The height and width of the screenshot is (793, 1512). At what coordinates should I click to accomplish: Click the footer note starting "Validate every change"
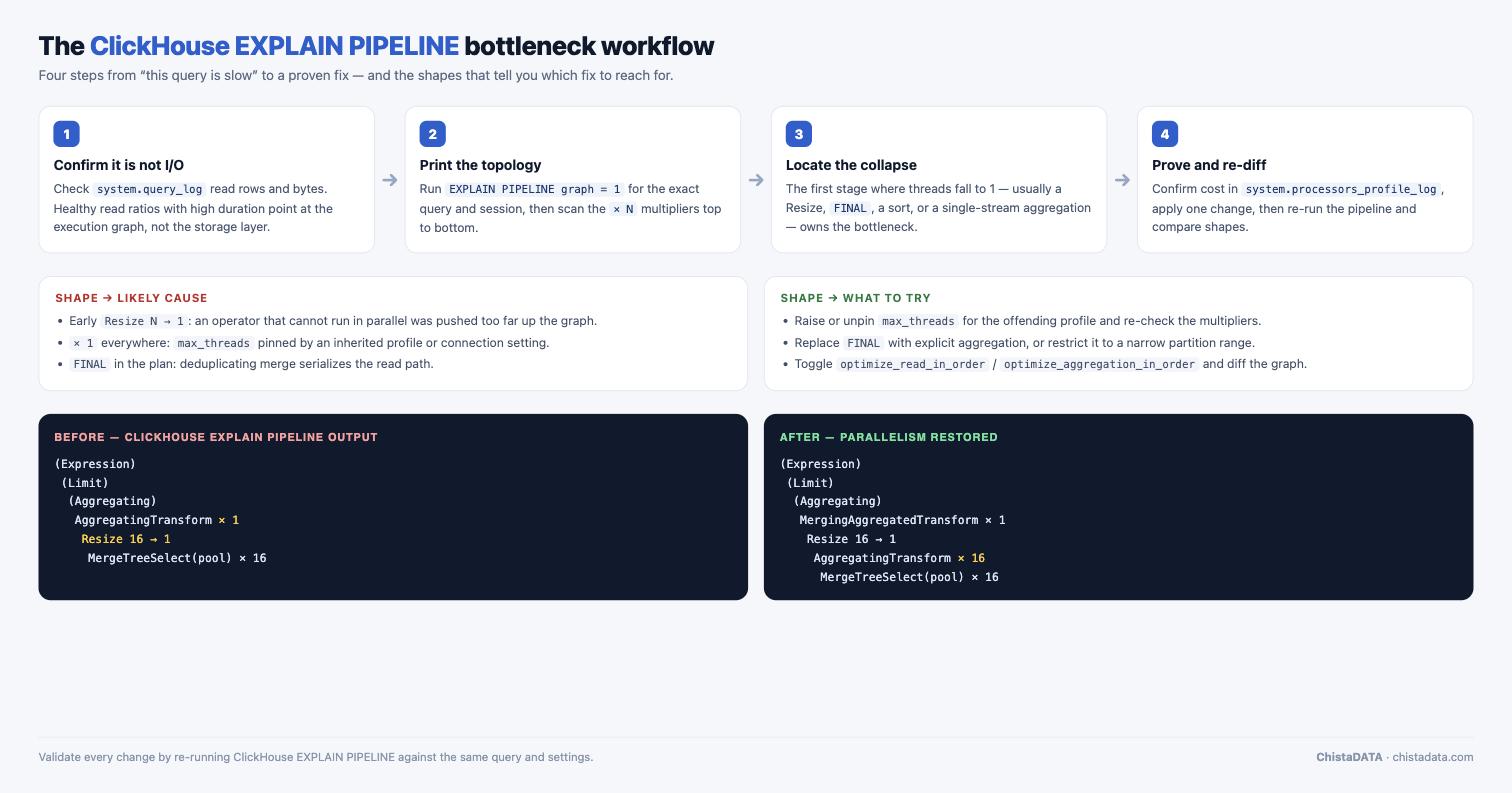pyautogui.click(x=316, y=757)
